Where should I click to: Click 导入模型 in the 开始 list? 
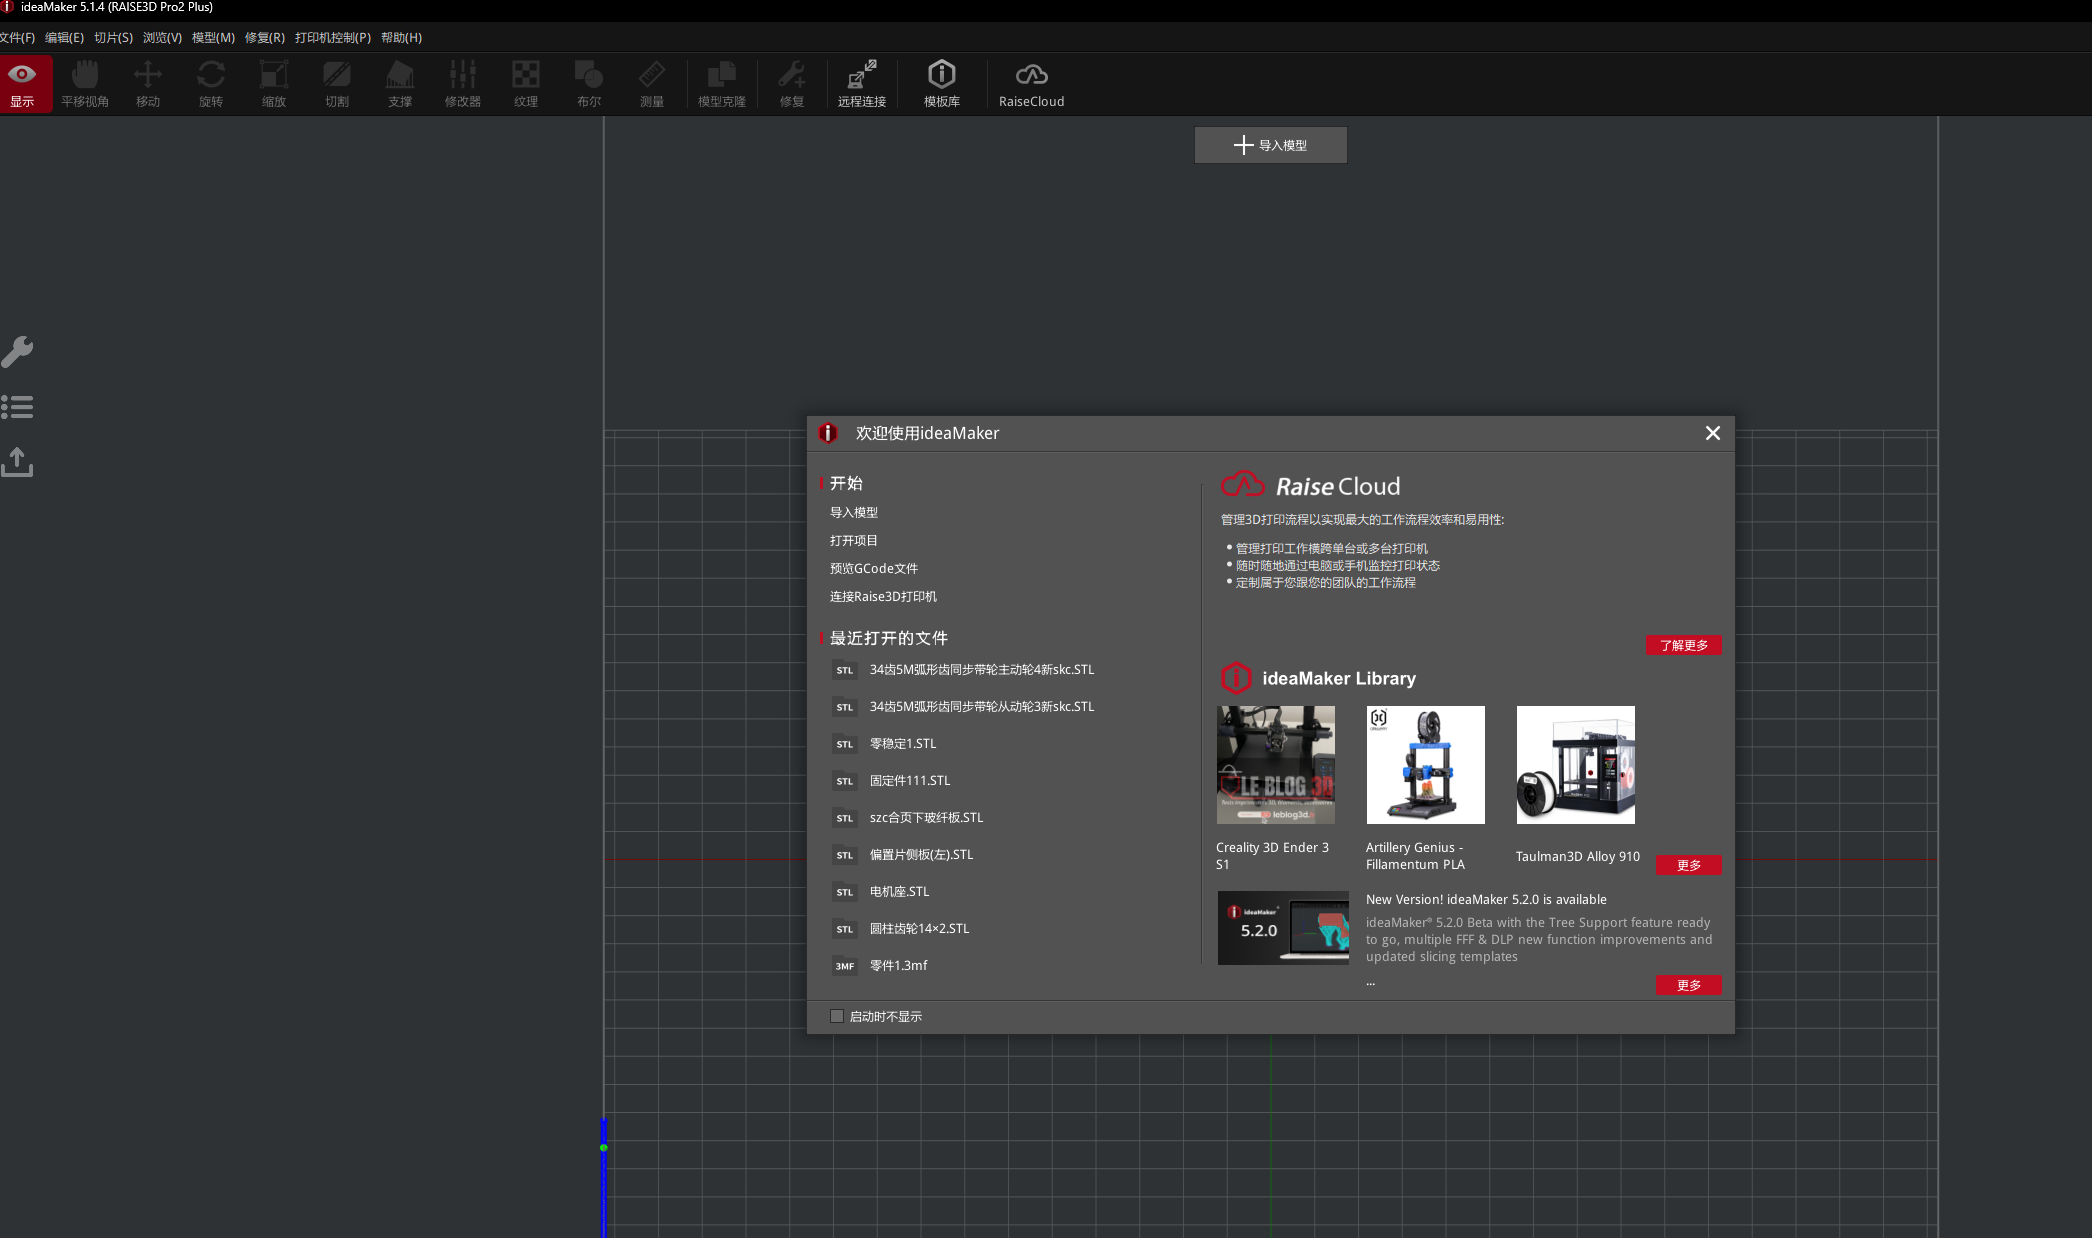(x=853, y=512)
